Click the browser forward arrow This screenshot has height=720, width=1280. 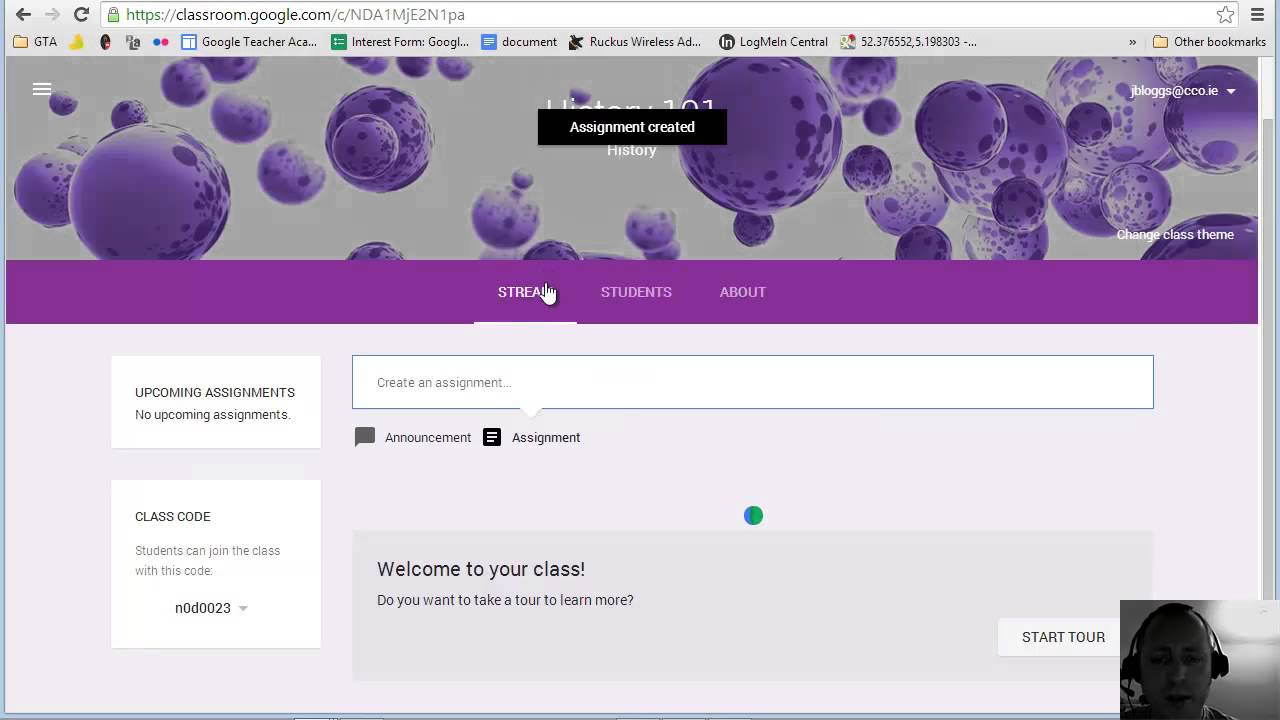click(52, 15)
